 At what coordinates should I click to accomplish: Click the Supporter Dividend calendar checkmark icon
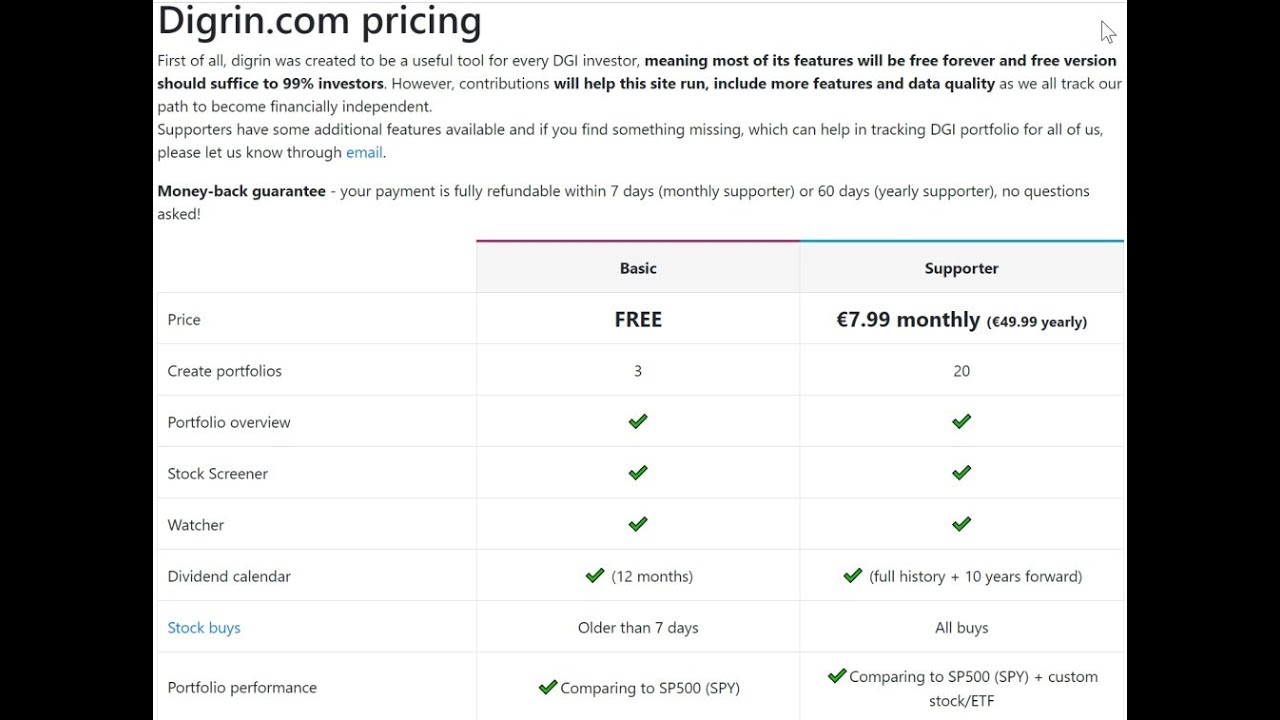pos(853,576)
